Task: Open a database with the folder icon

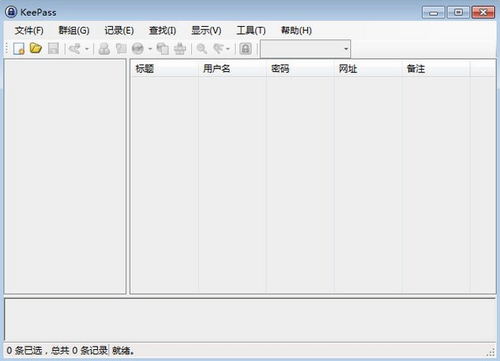Action: [x=36, y=49]
